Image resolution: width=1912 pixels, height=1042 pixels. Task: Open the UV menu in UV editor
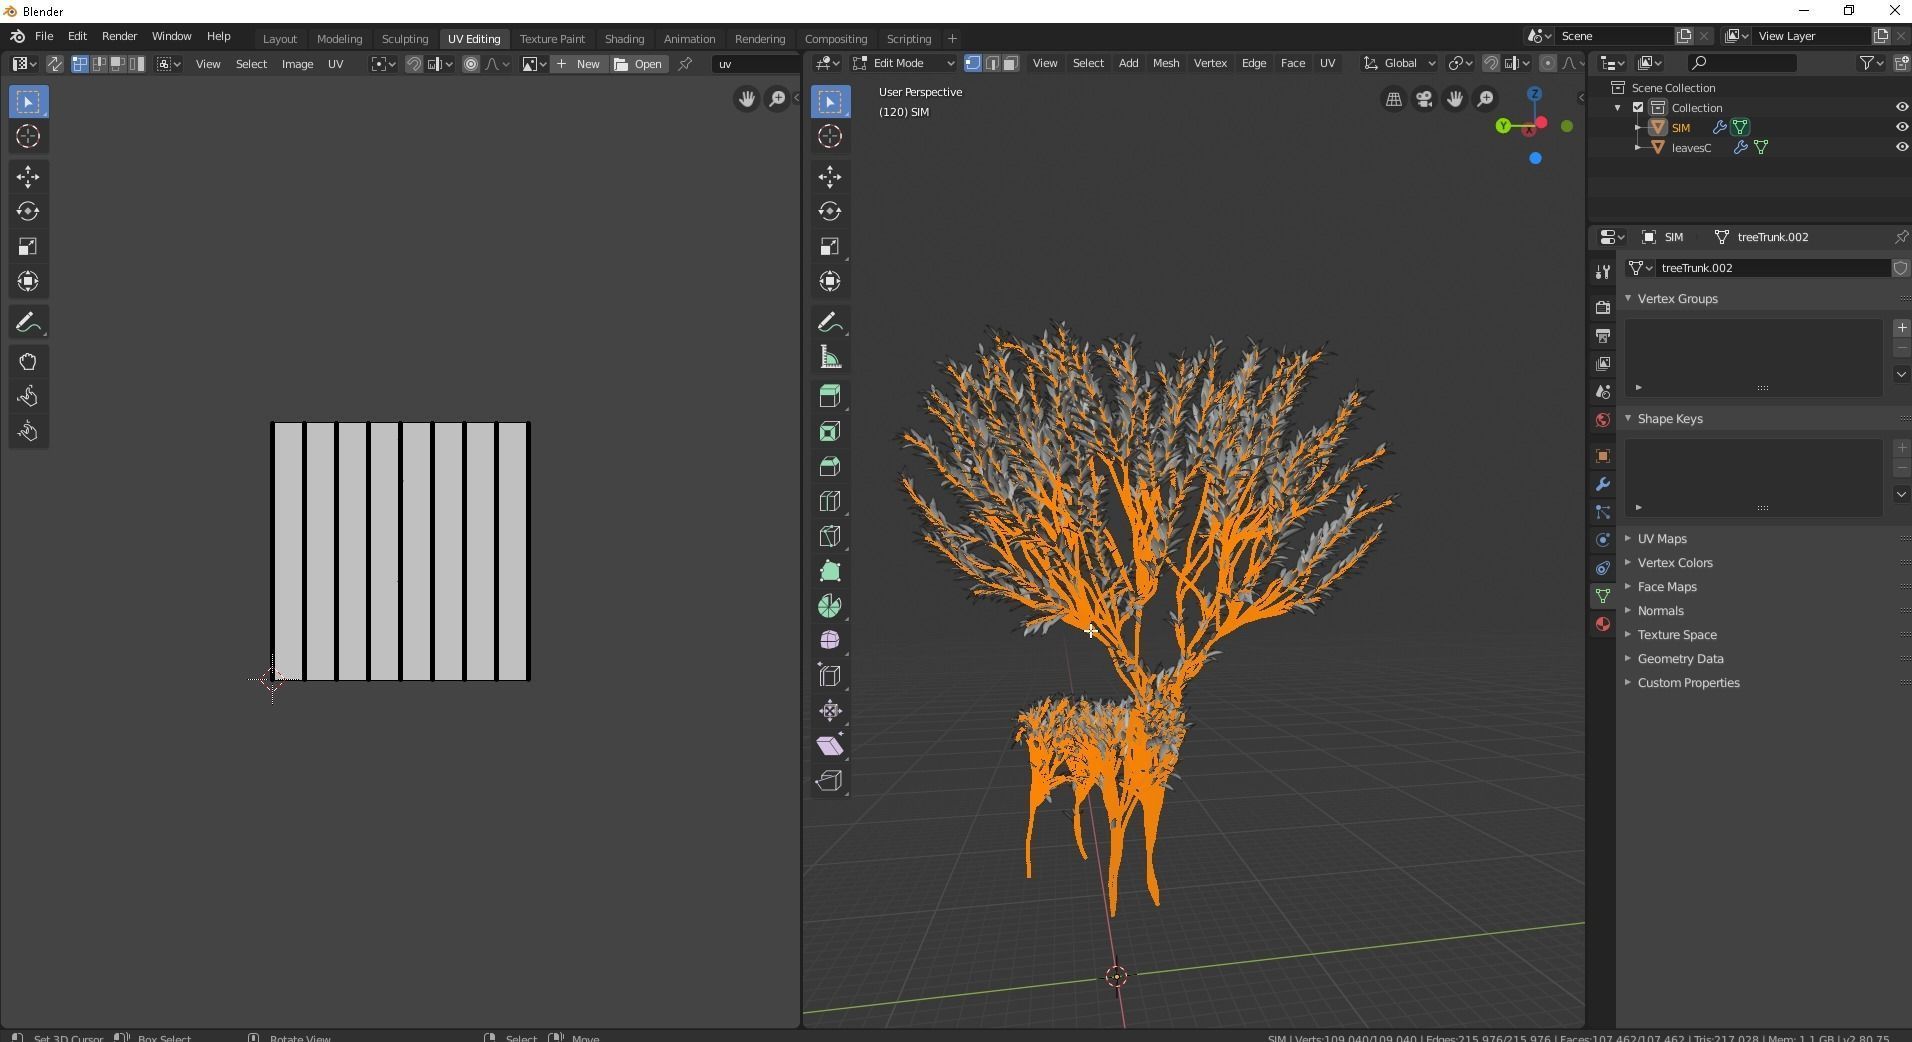click(336, 64)
